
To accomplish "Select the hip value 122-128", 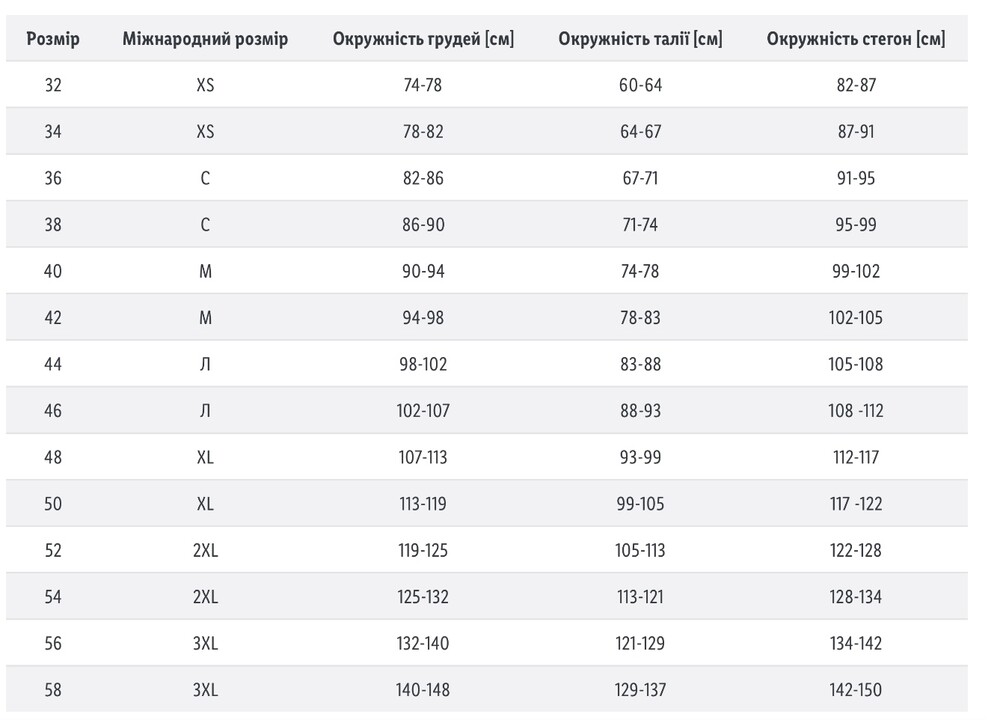I will point(856,550).
